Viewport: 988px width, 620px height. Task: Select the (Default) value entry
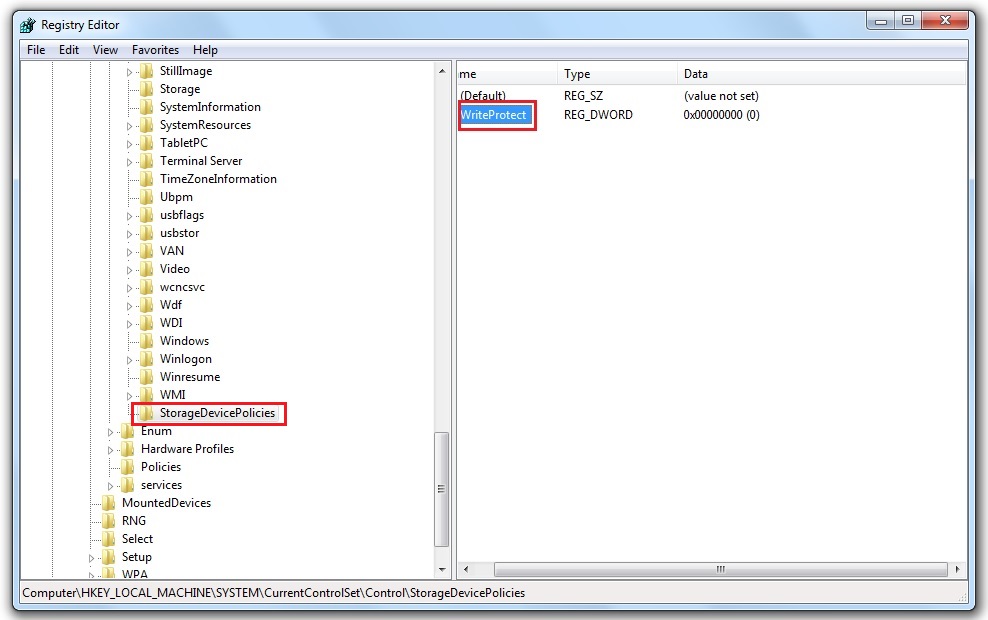point(483,96)
